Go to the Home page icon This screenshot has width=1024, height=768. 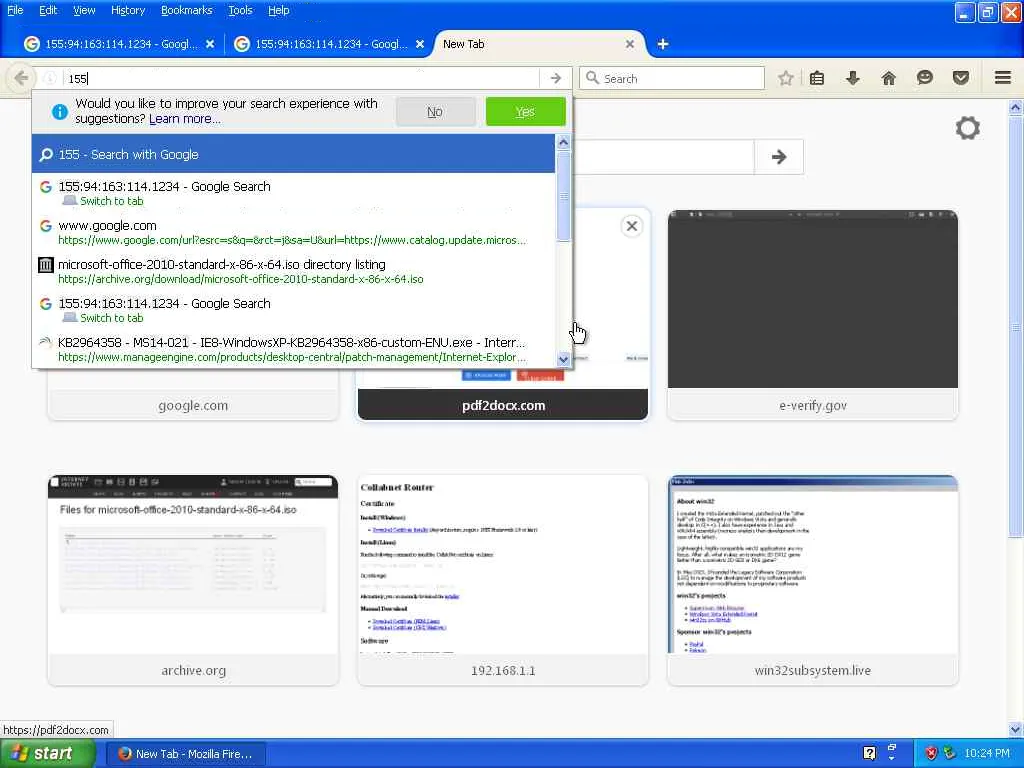click(888, 78)
